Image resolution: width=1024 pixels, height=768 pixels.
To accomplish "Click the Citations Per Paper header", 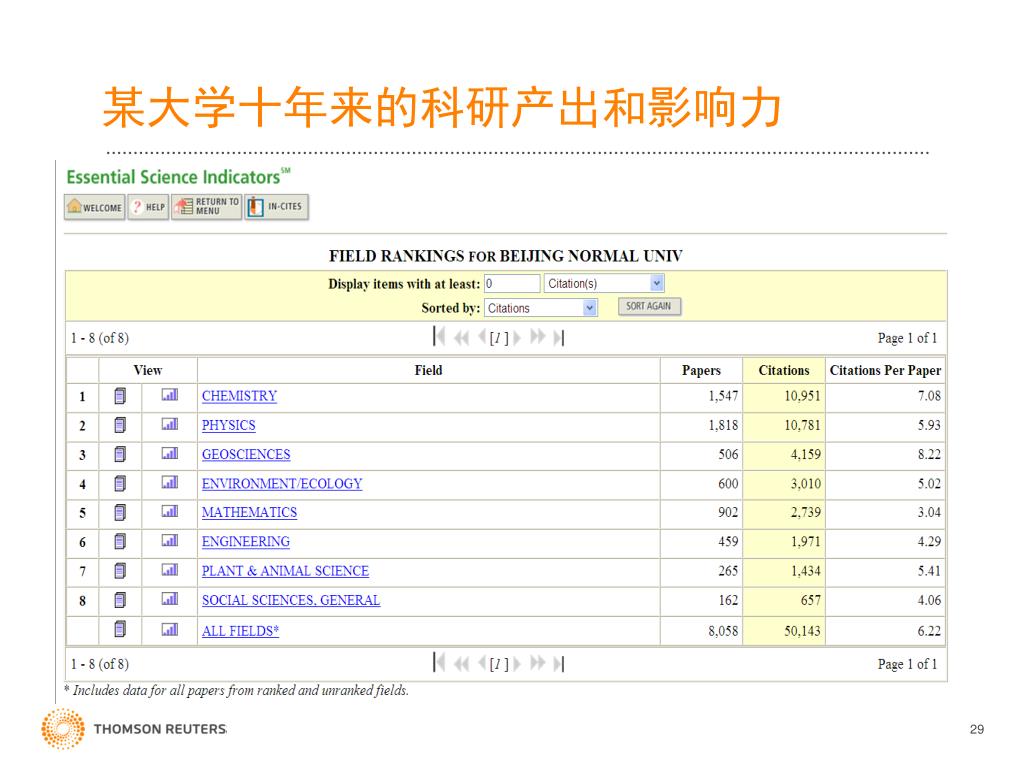I will tap(885, 370).
